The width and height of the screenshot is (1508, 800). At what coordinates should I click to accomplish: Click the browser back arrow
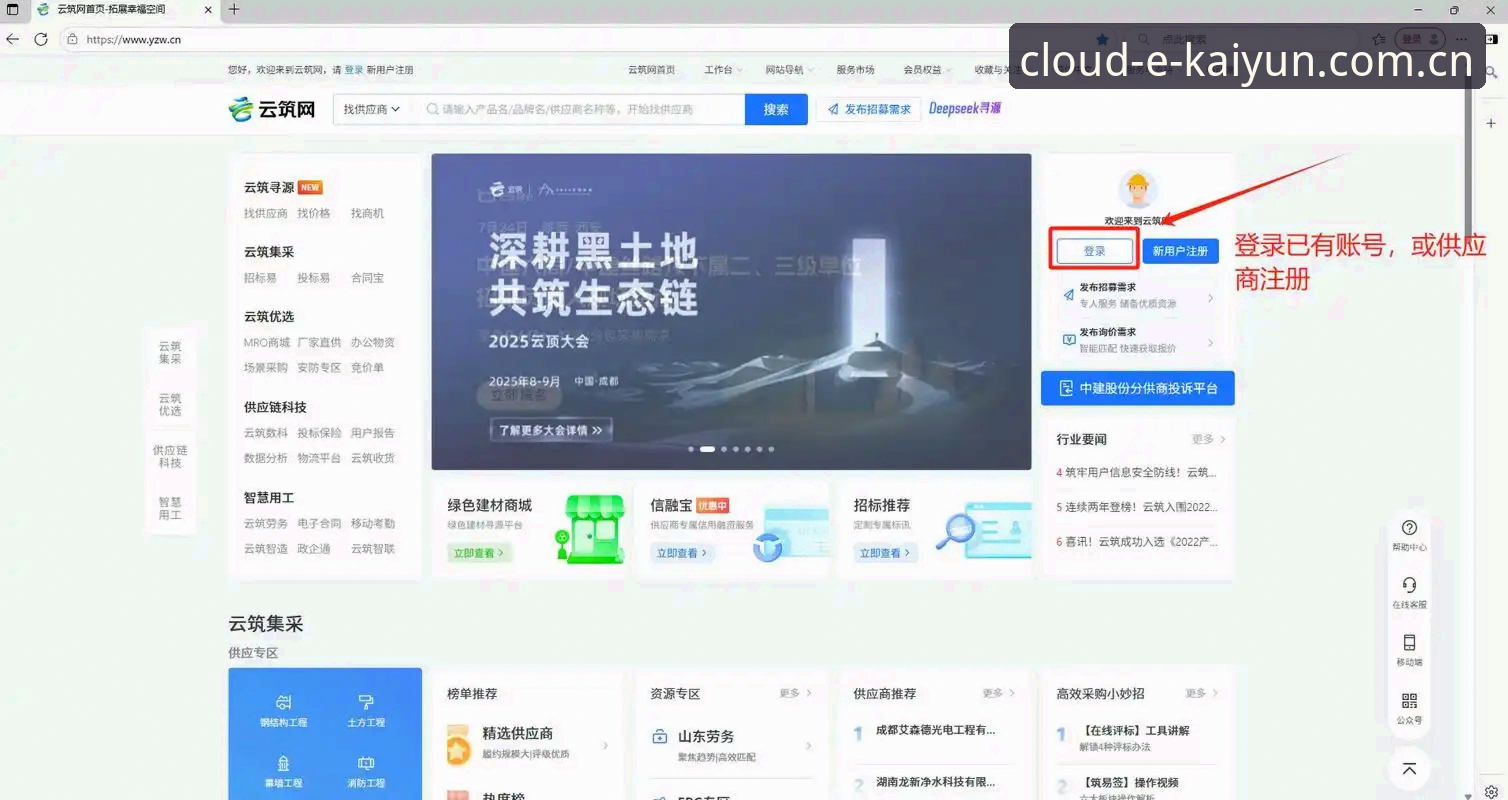[x=12, y=39]
